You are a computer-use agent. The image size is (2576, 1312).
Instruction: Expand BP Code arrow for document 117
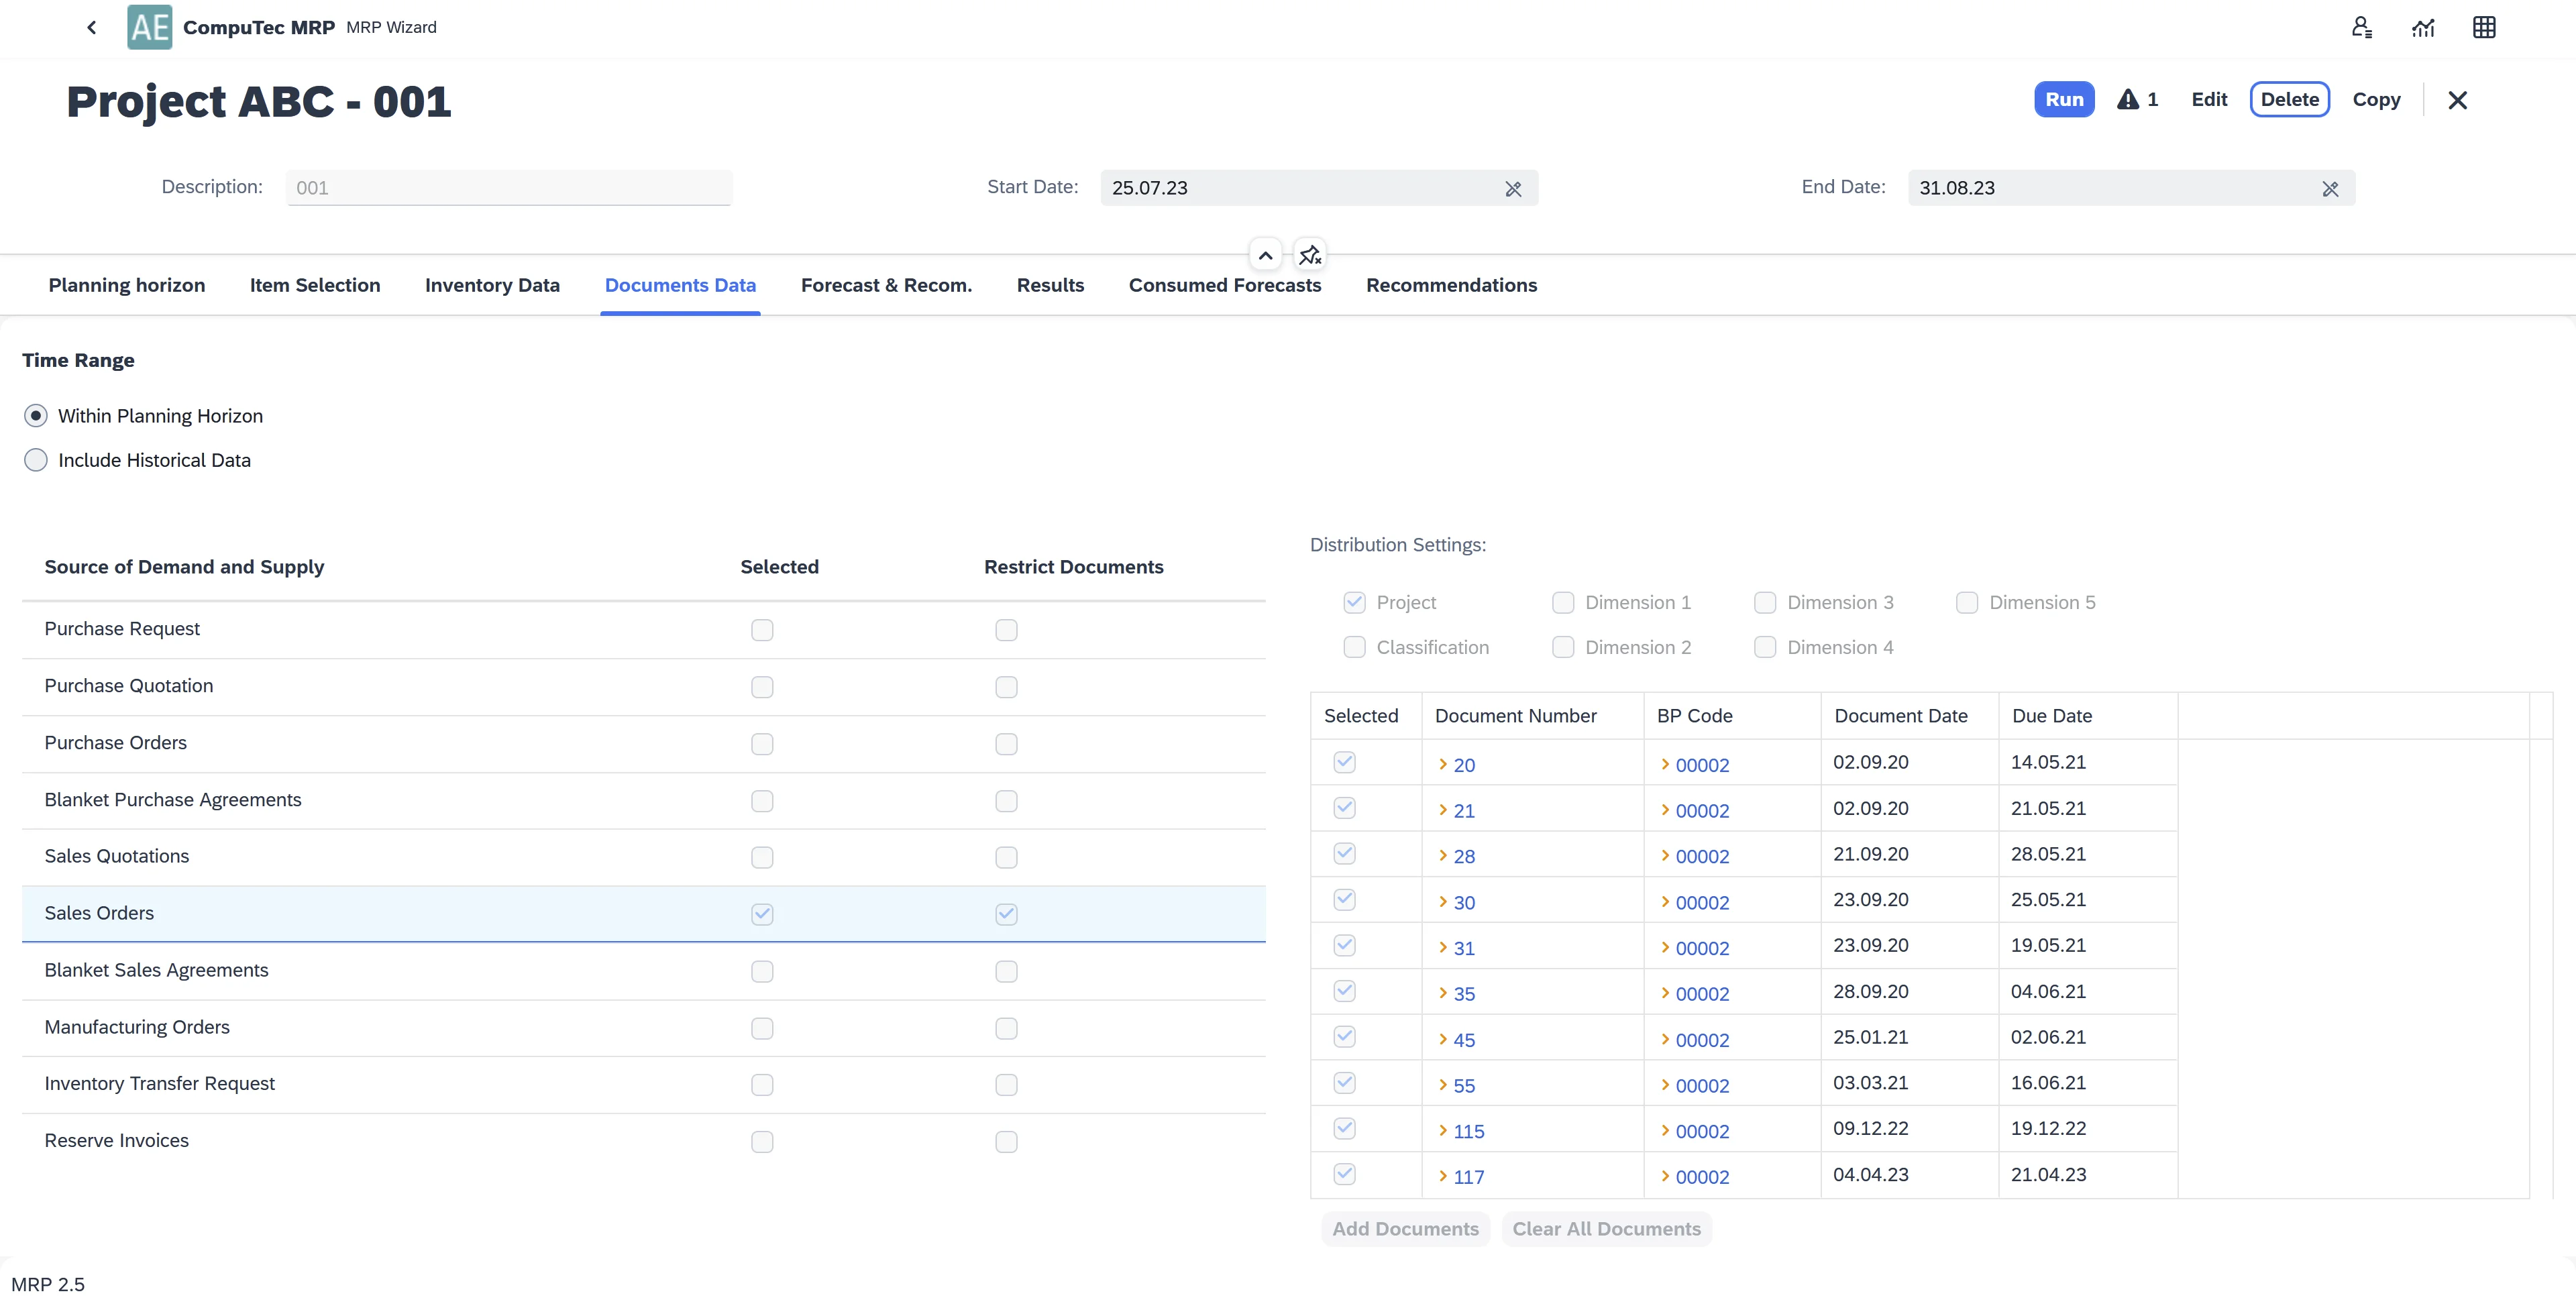1665,1177
